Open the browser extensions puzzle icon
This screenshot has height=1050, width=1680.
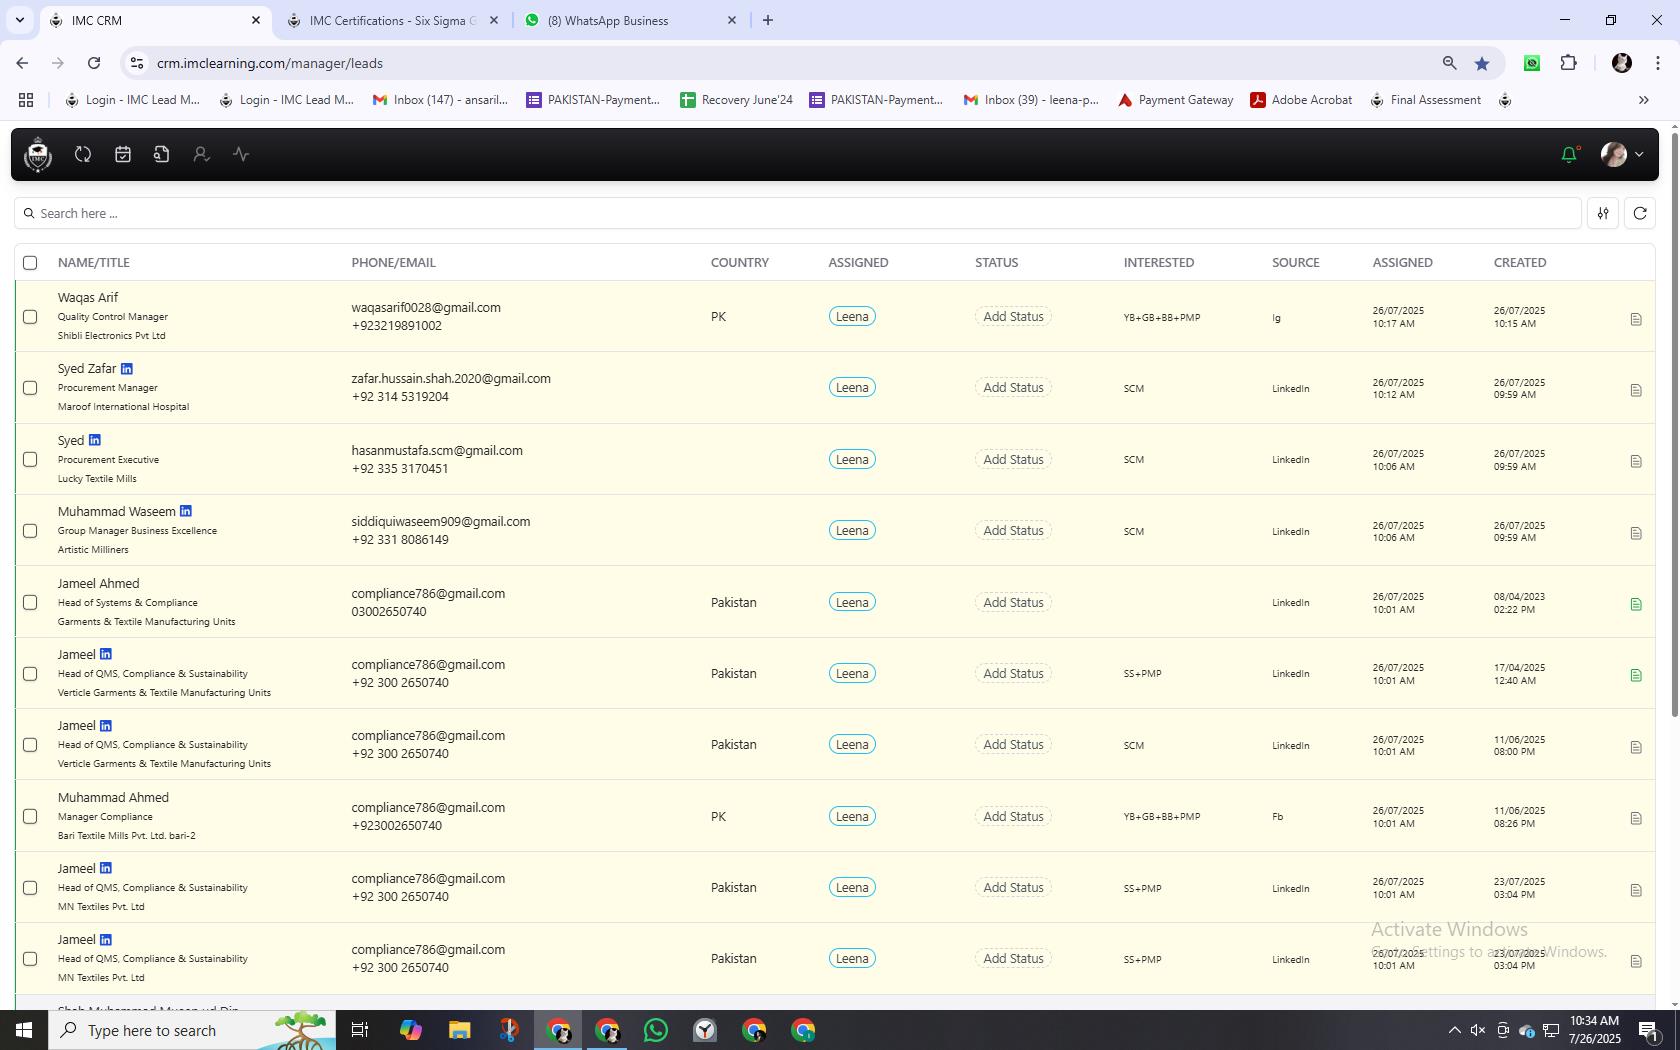pos(1569,63)
